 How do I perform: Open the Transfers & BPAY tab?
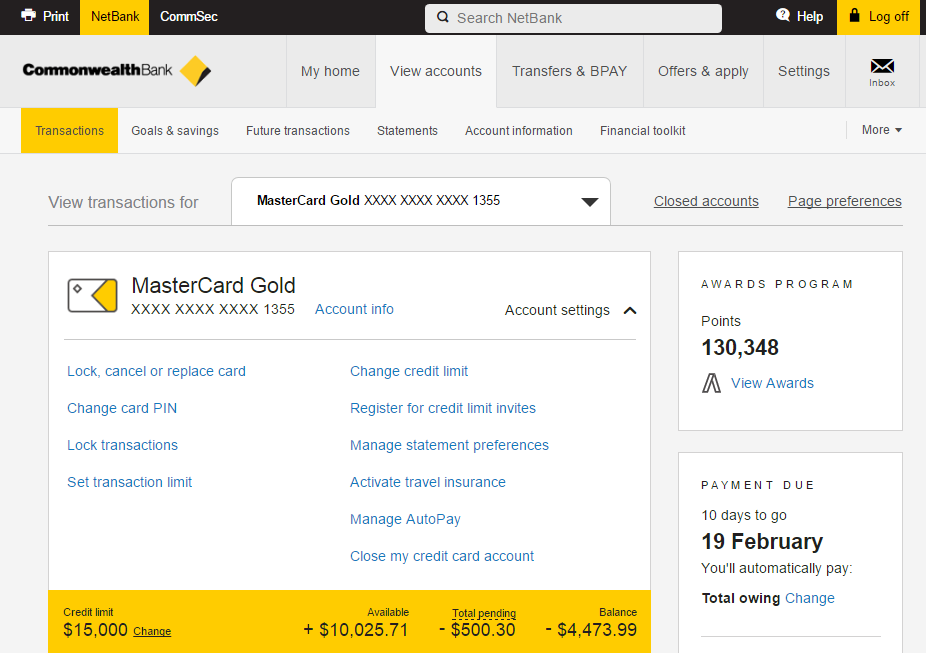[569, 71]
